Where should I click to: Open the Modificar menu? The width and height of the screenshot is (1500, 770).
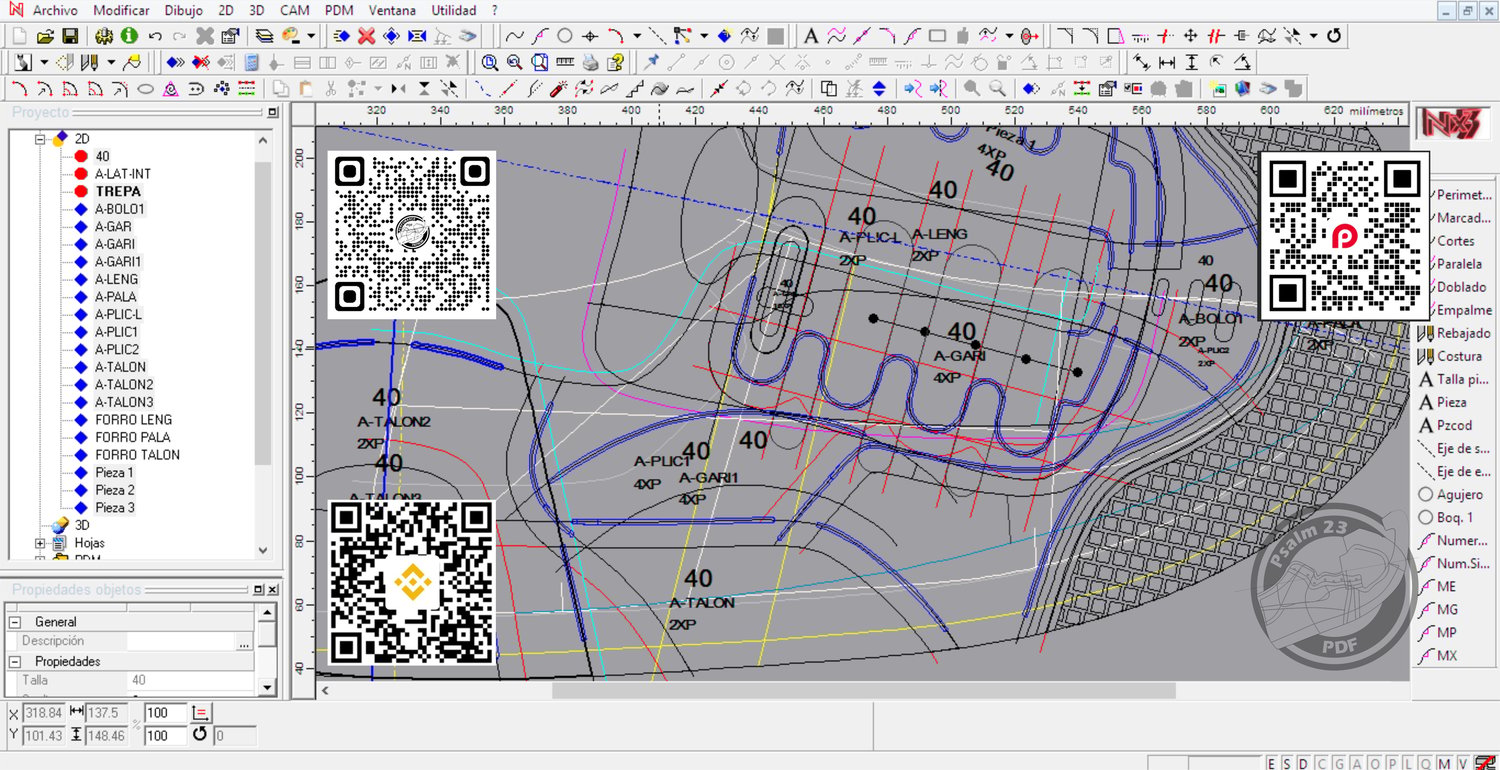tap(121, 10)
